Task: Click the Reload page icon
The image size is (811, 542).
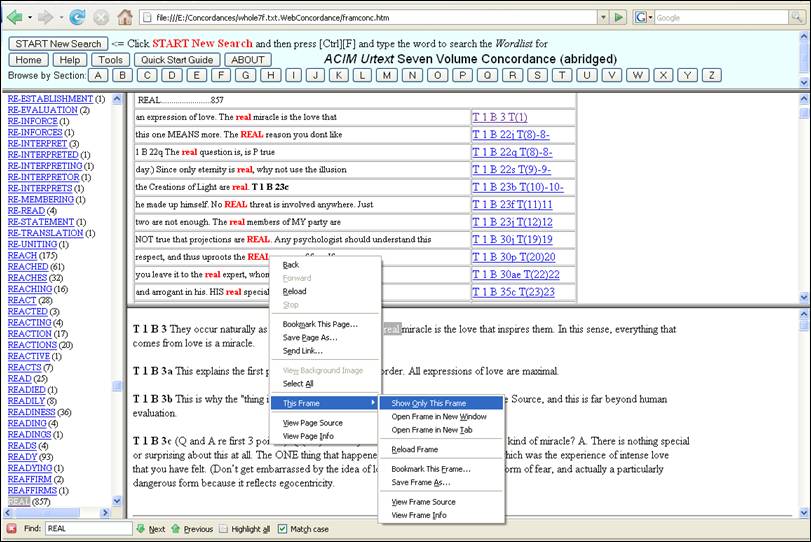Action: coord(78,18)
